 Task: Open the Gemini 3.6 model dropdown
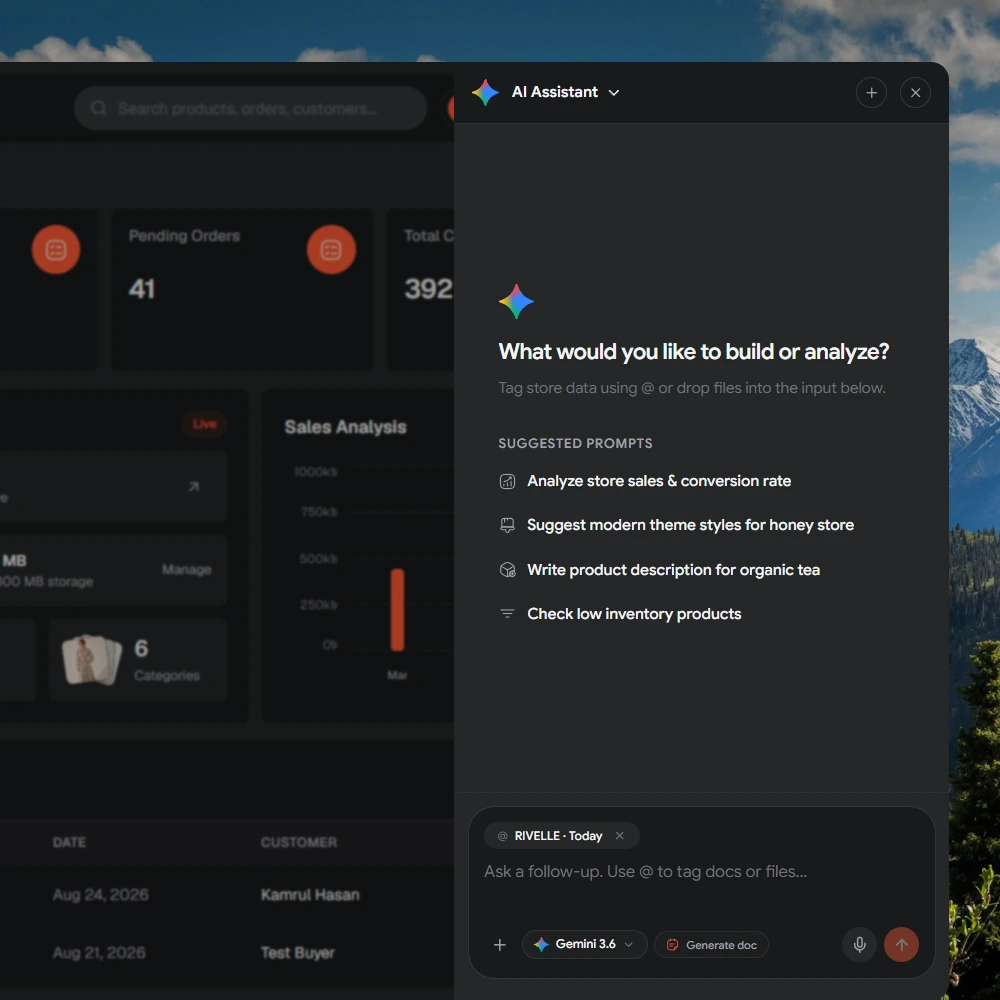pos(584,945)
